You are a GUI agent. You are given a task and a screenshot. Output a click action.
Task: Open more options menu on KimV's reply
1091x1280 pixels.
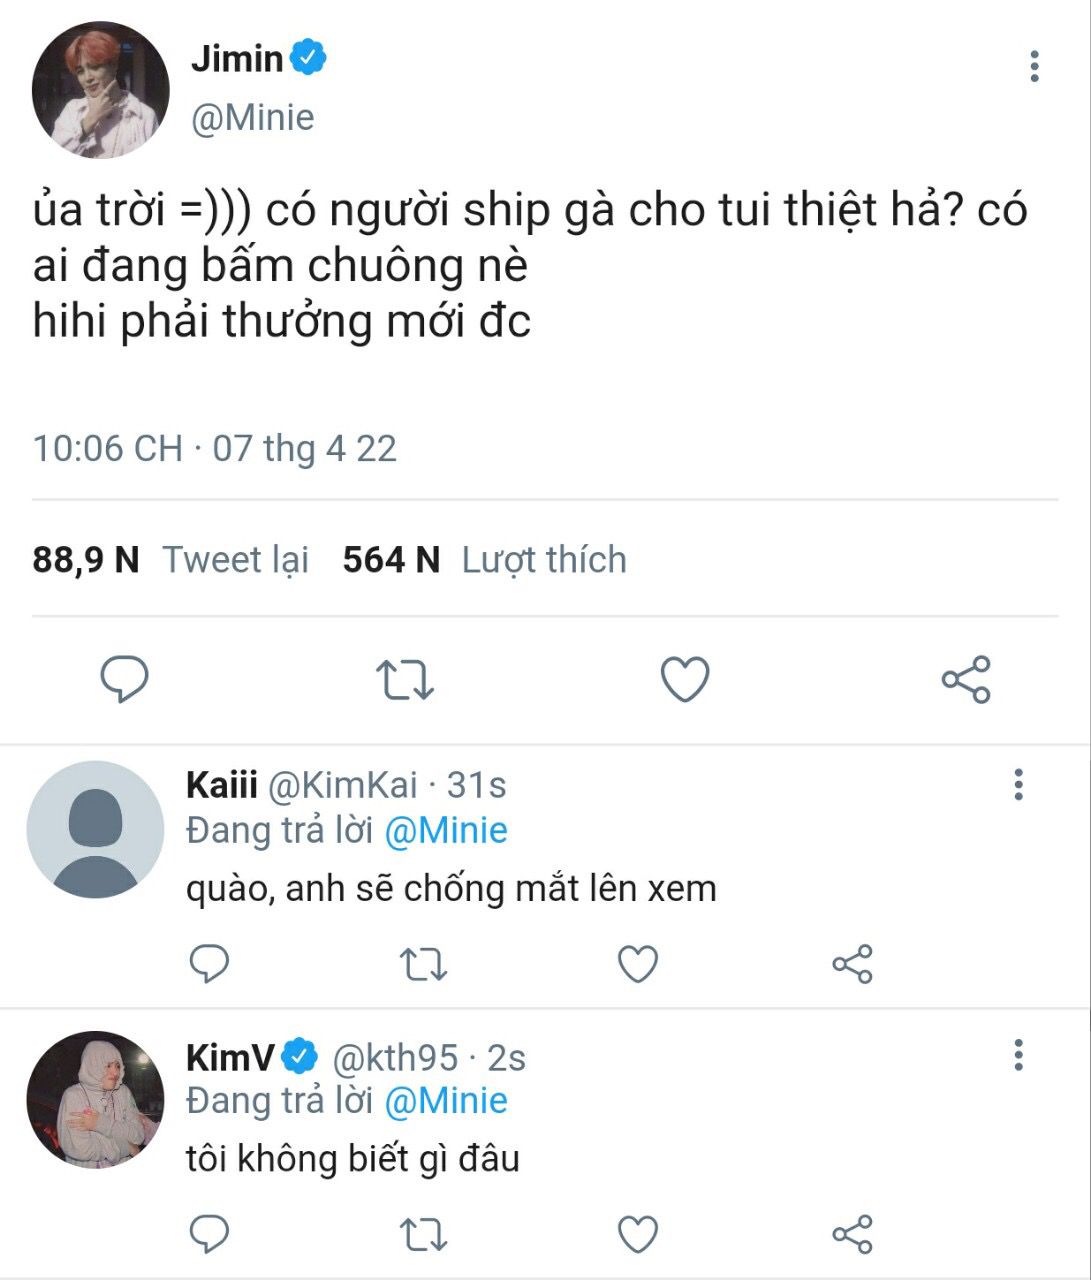point(1018,1055)
